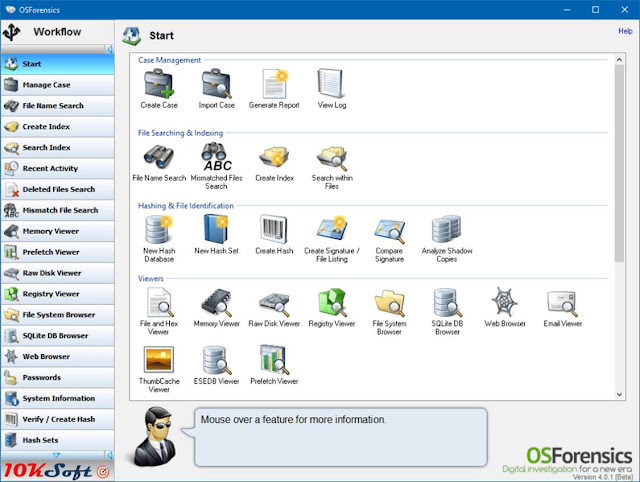Select the New Hash Set book icon

point(216,229)
